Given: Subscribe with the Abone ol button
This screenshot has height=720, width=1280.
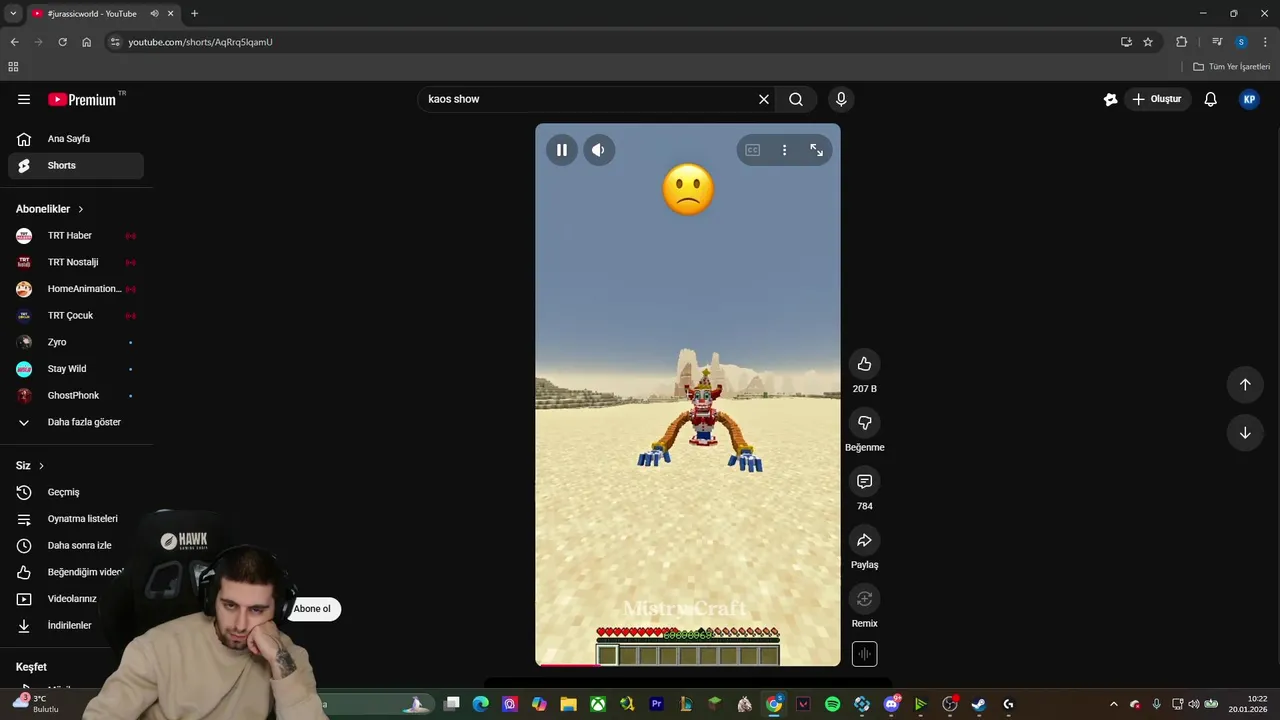Looking at the screenshot, I should click(x=312, y=609).
